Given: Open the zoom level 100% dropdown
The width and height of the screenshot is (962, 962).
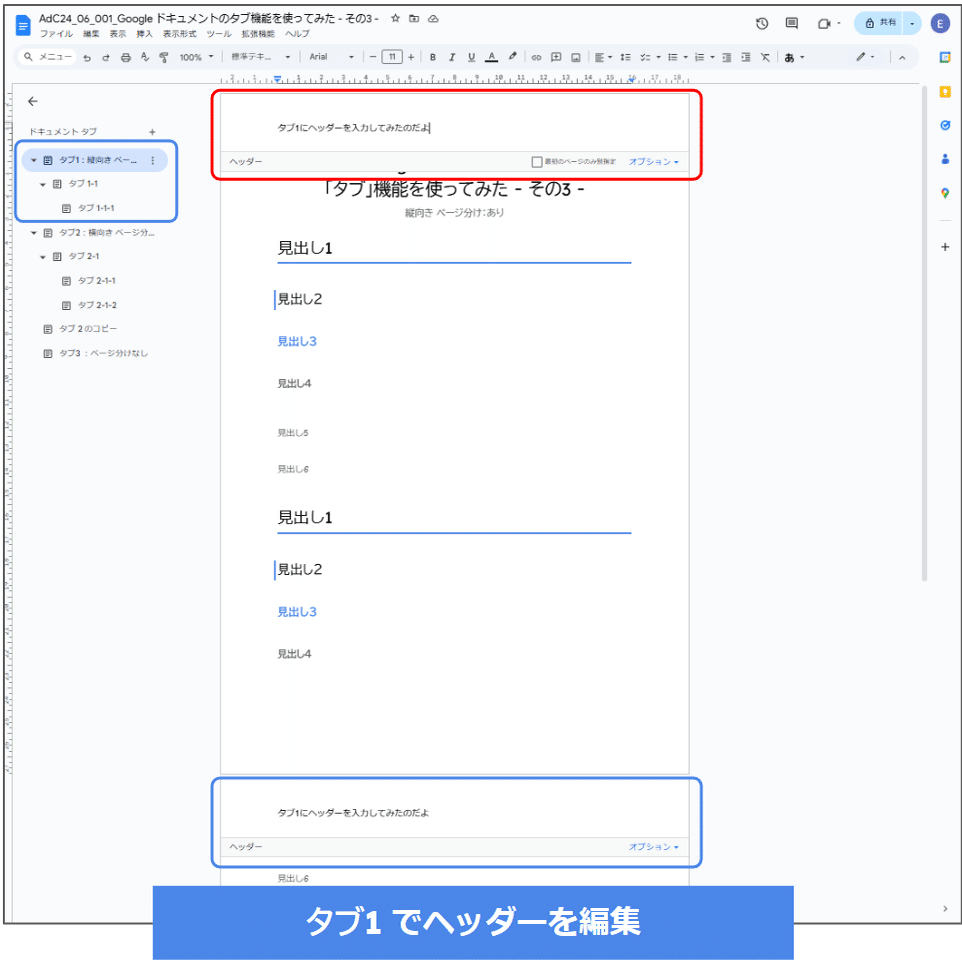Looking at the screenshot, I should coord(192,57).
